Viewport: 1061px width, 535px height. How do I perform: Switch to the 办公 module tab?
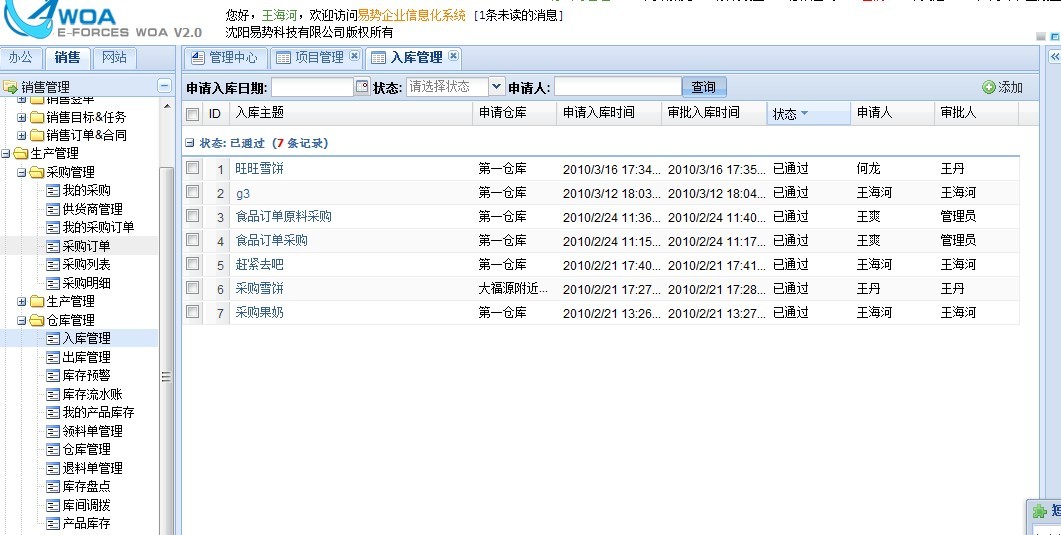coord(21,58)
